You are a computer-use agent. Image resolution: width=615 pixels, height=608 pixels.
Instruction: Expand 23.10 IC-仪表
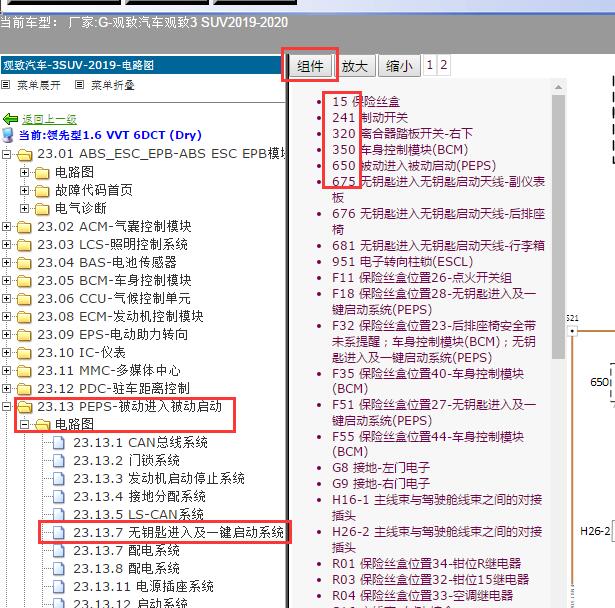6,353
